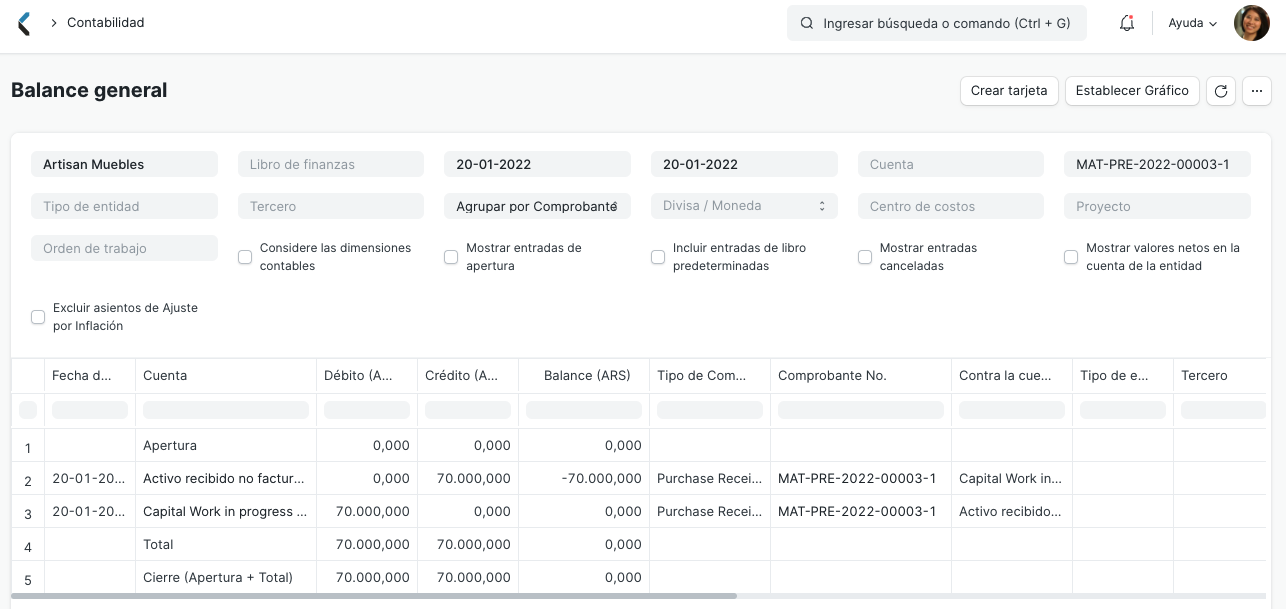Click the back arrow in the top navbar
This screenshot has width=1286, height=609.
point(23,23)
